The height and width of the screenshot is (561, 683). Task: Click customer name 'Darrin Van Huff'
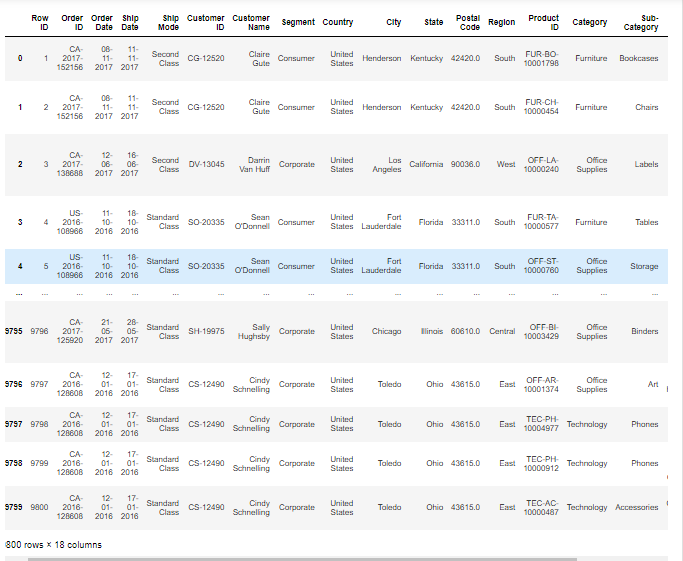click(x=254, y=165)
